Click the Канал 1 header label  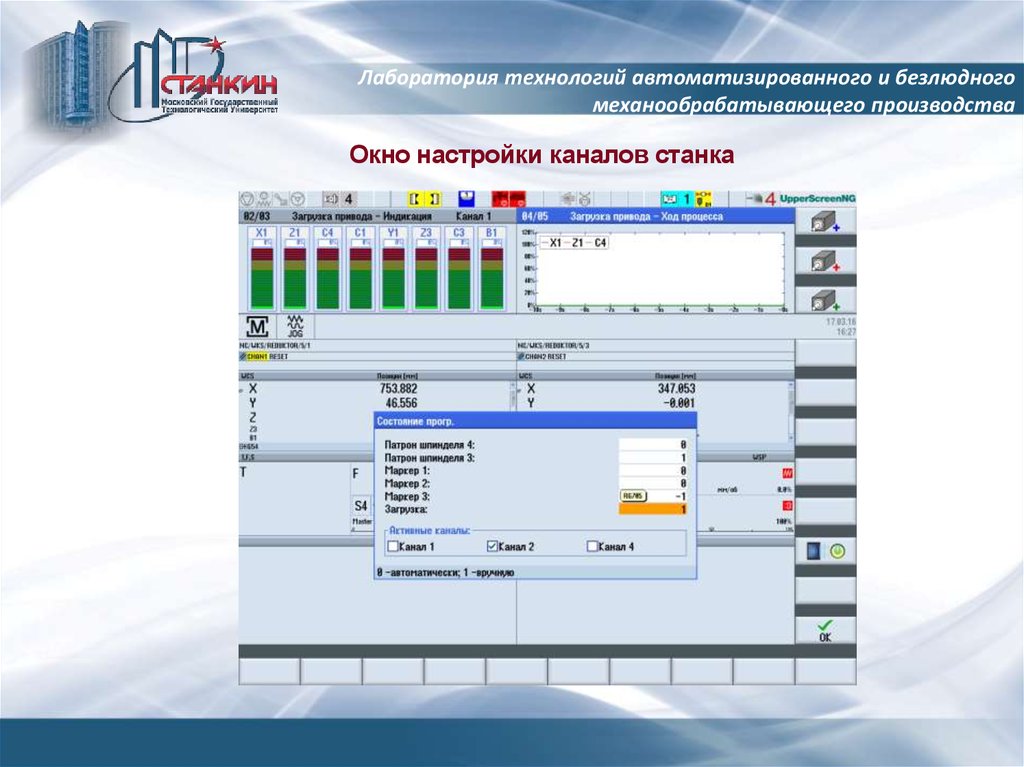click(473, 216)
